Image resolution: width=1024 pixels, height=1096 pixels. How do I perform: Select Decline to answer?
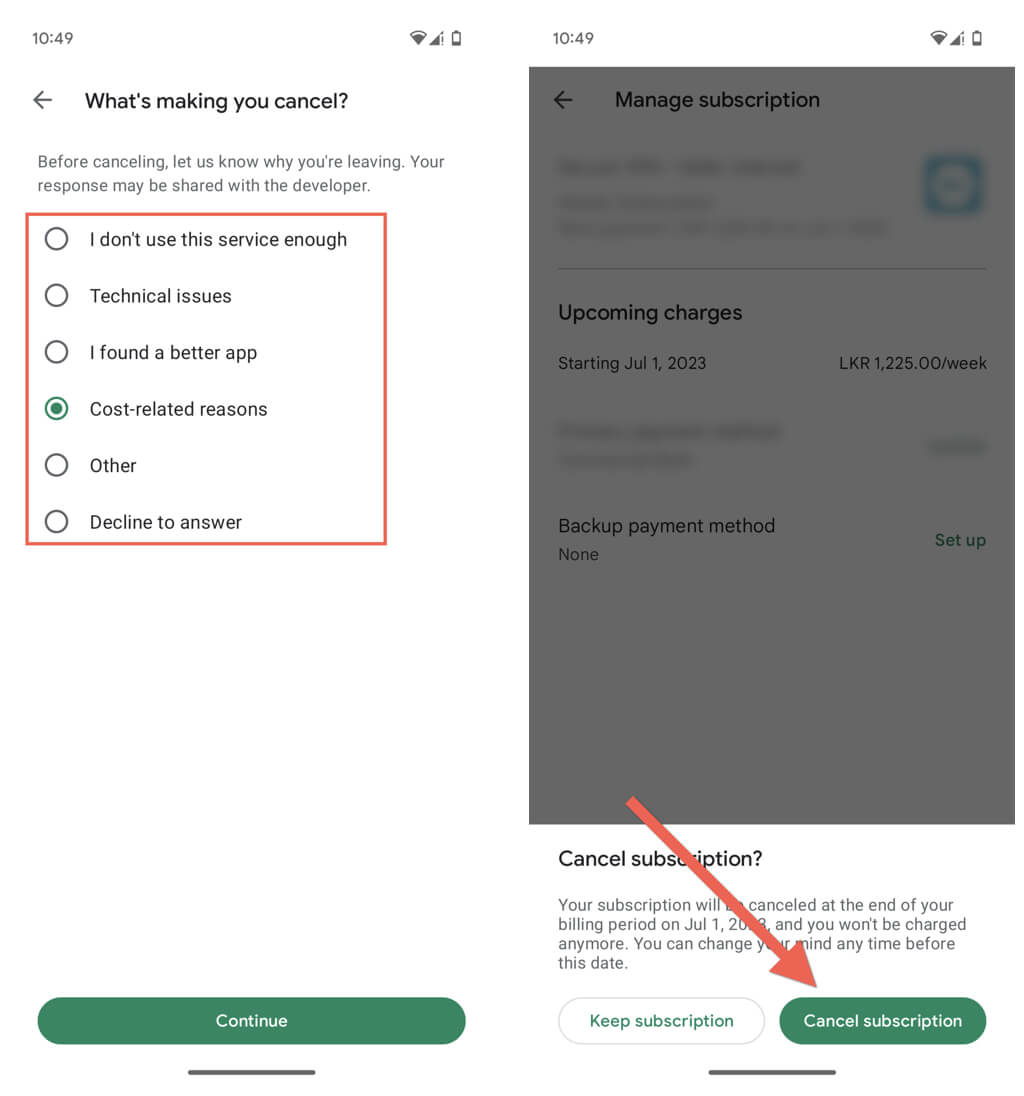tap(205, 522)
